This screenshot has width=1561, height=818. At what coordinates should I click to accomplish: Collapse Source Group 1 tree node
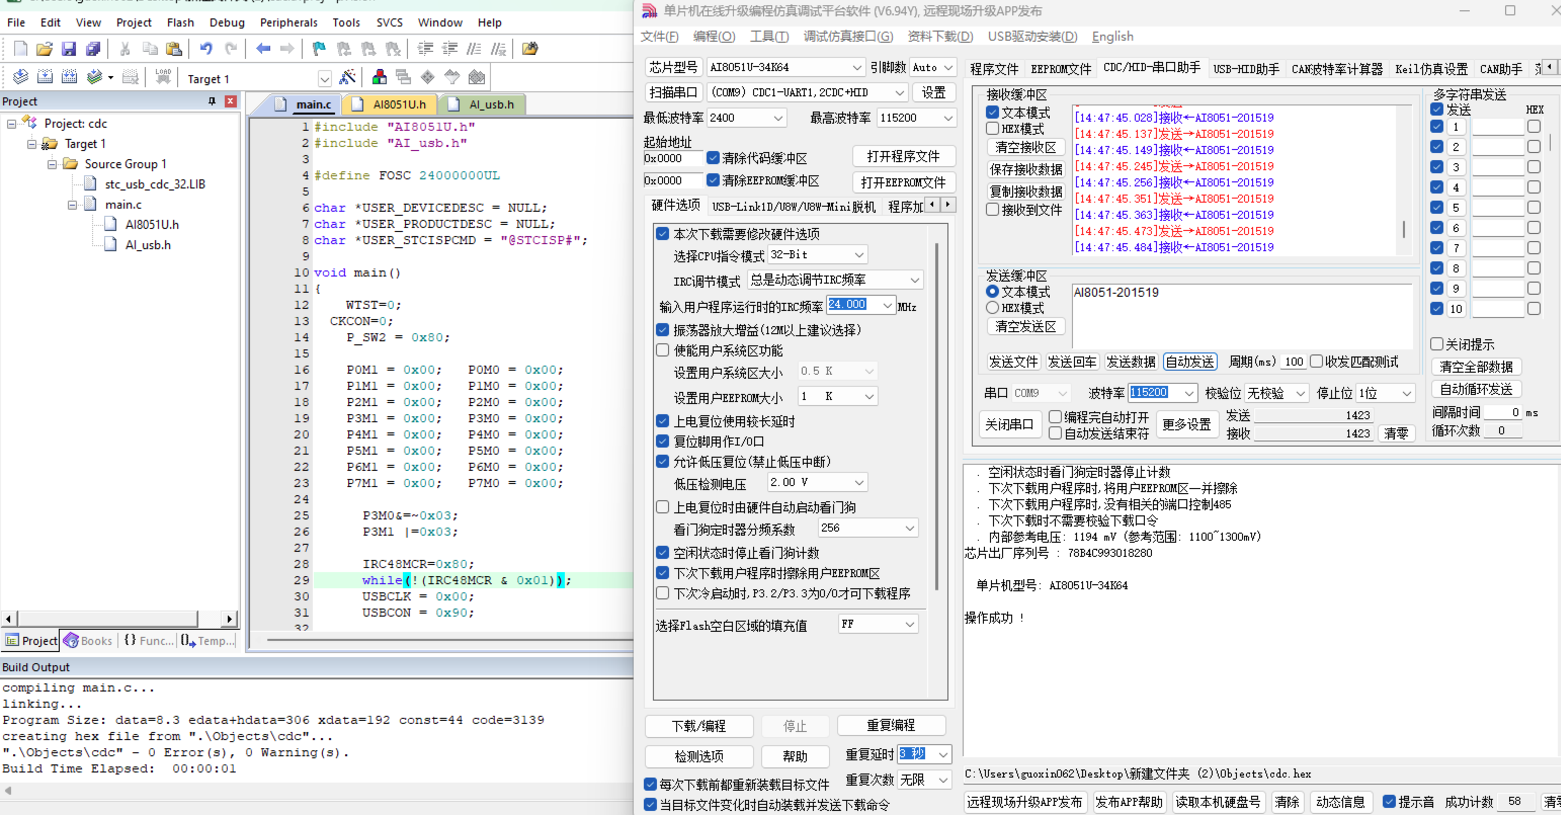52,164
